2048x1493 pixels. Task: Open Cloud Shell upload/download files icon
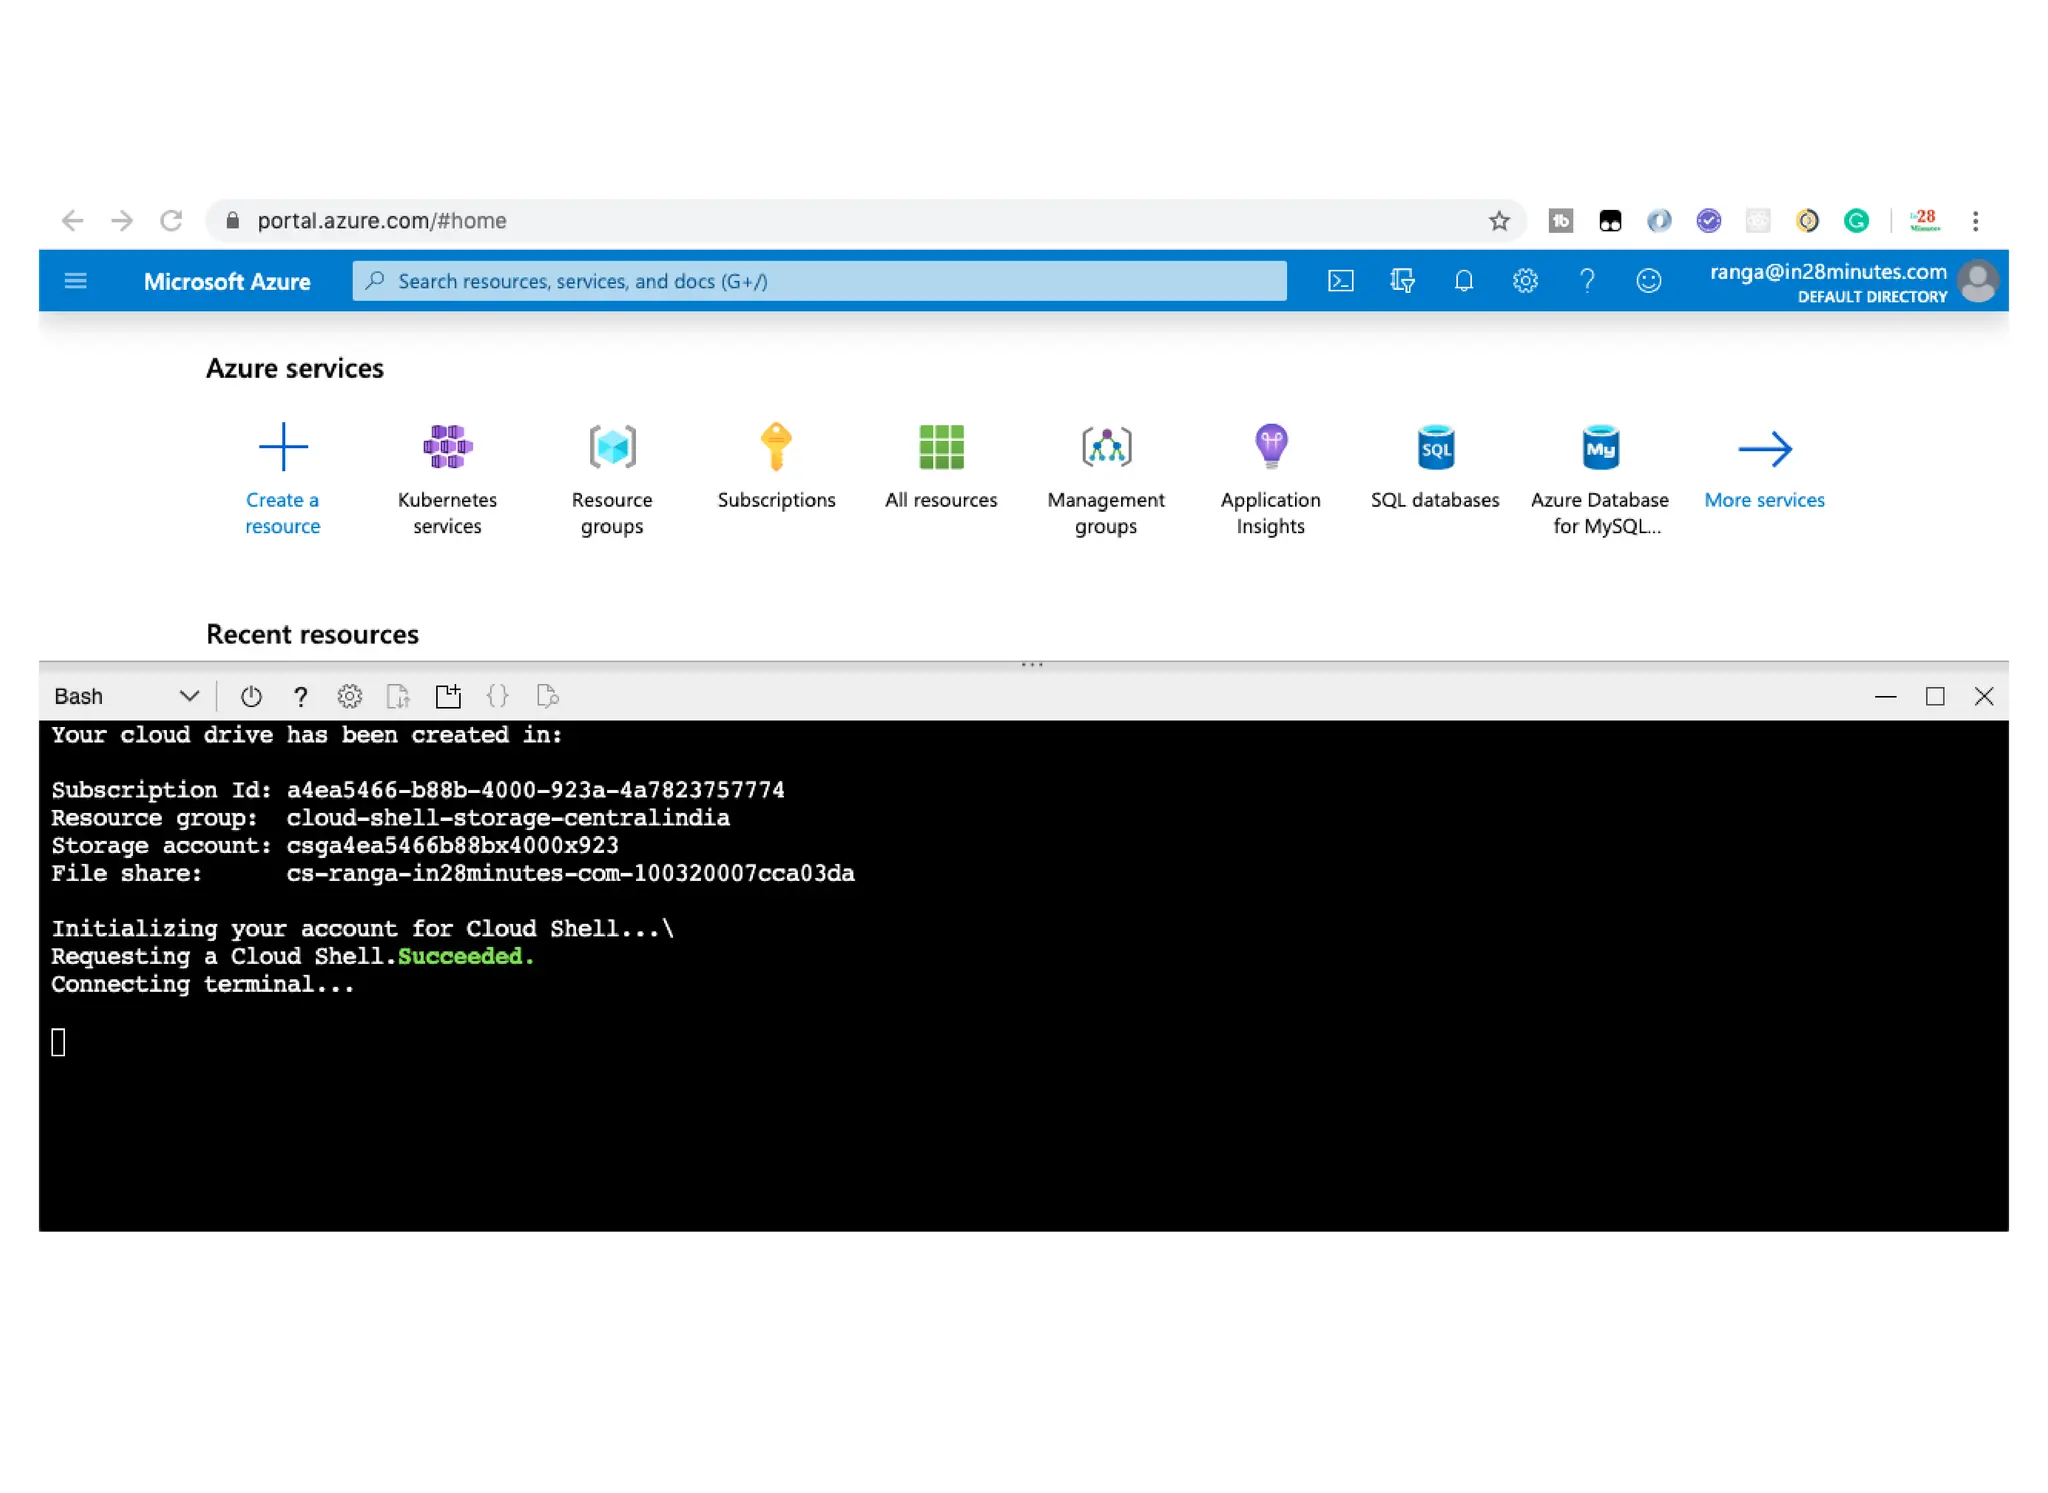tap(398, 696)
